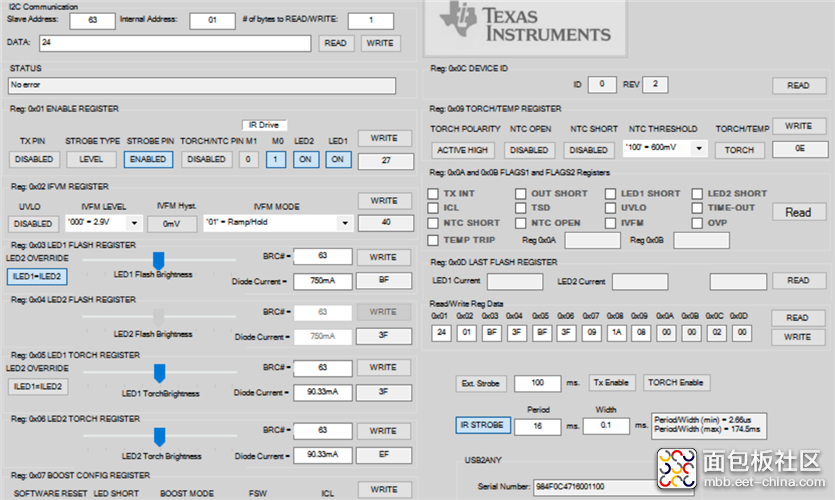
Task: Click the IR strobe Period field
Action: click(537, 426)
